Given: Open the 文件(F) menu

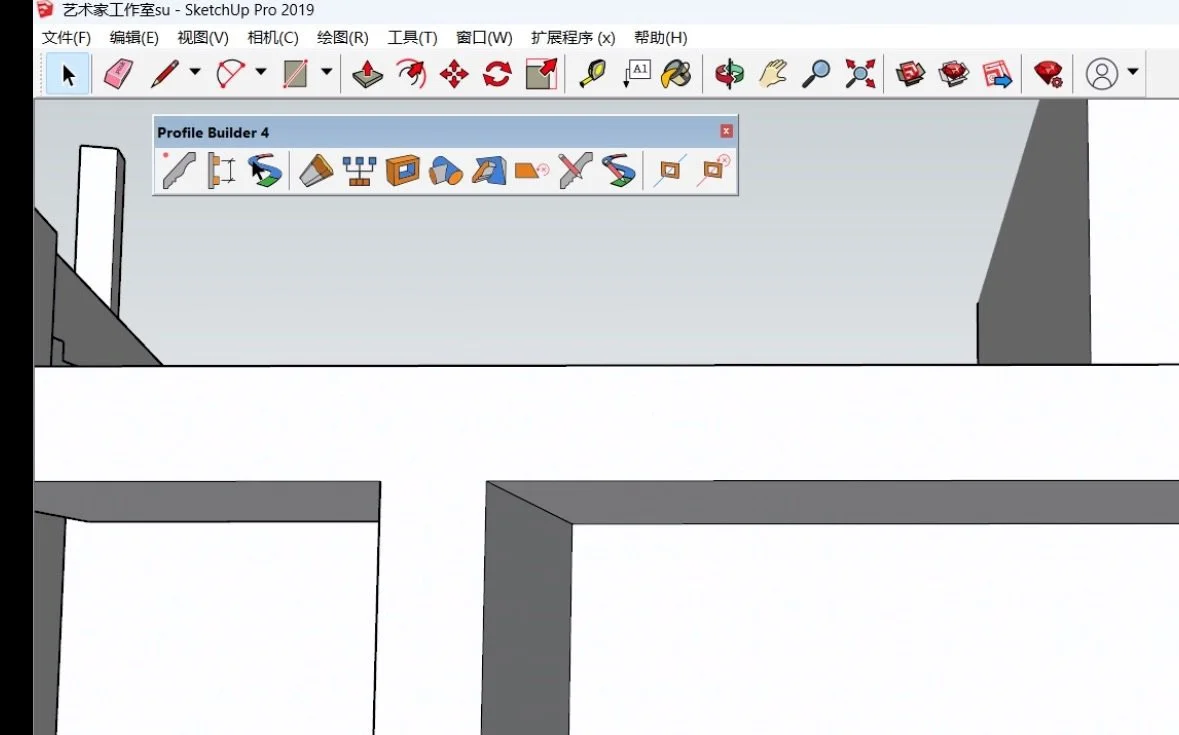Looking at the screenshot, I should click(x=66, y=38).
